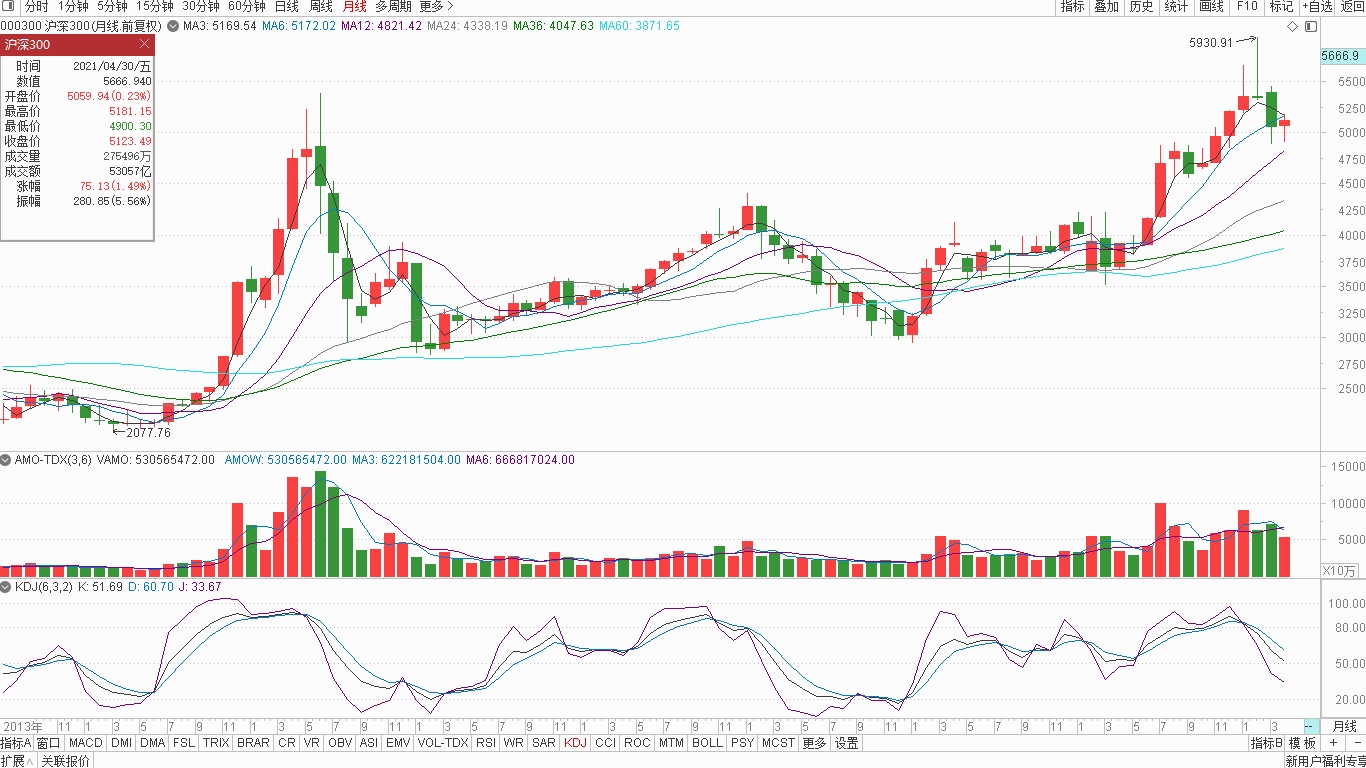1366x768 pixels.
Task: Activate the 画线 drawing tools
Action: [1211, 6]
